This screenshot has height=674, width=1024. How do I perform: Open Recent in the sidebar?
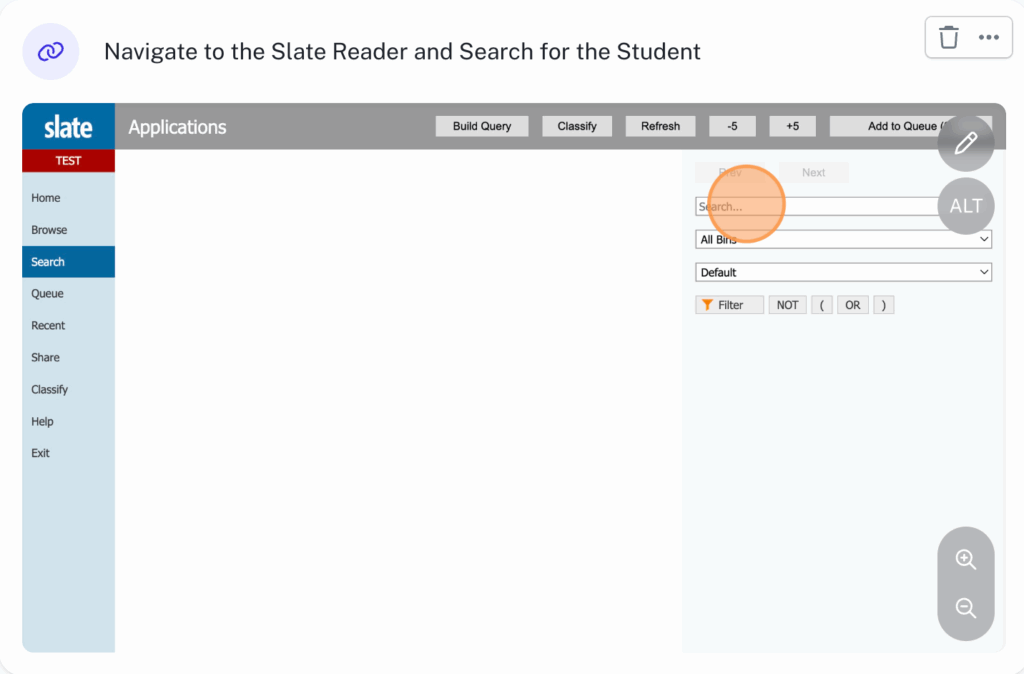(48, 326)
